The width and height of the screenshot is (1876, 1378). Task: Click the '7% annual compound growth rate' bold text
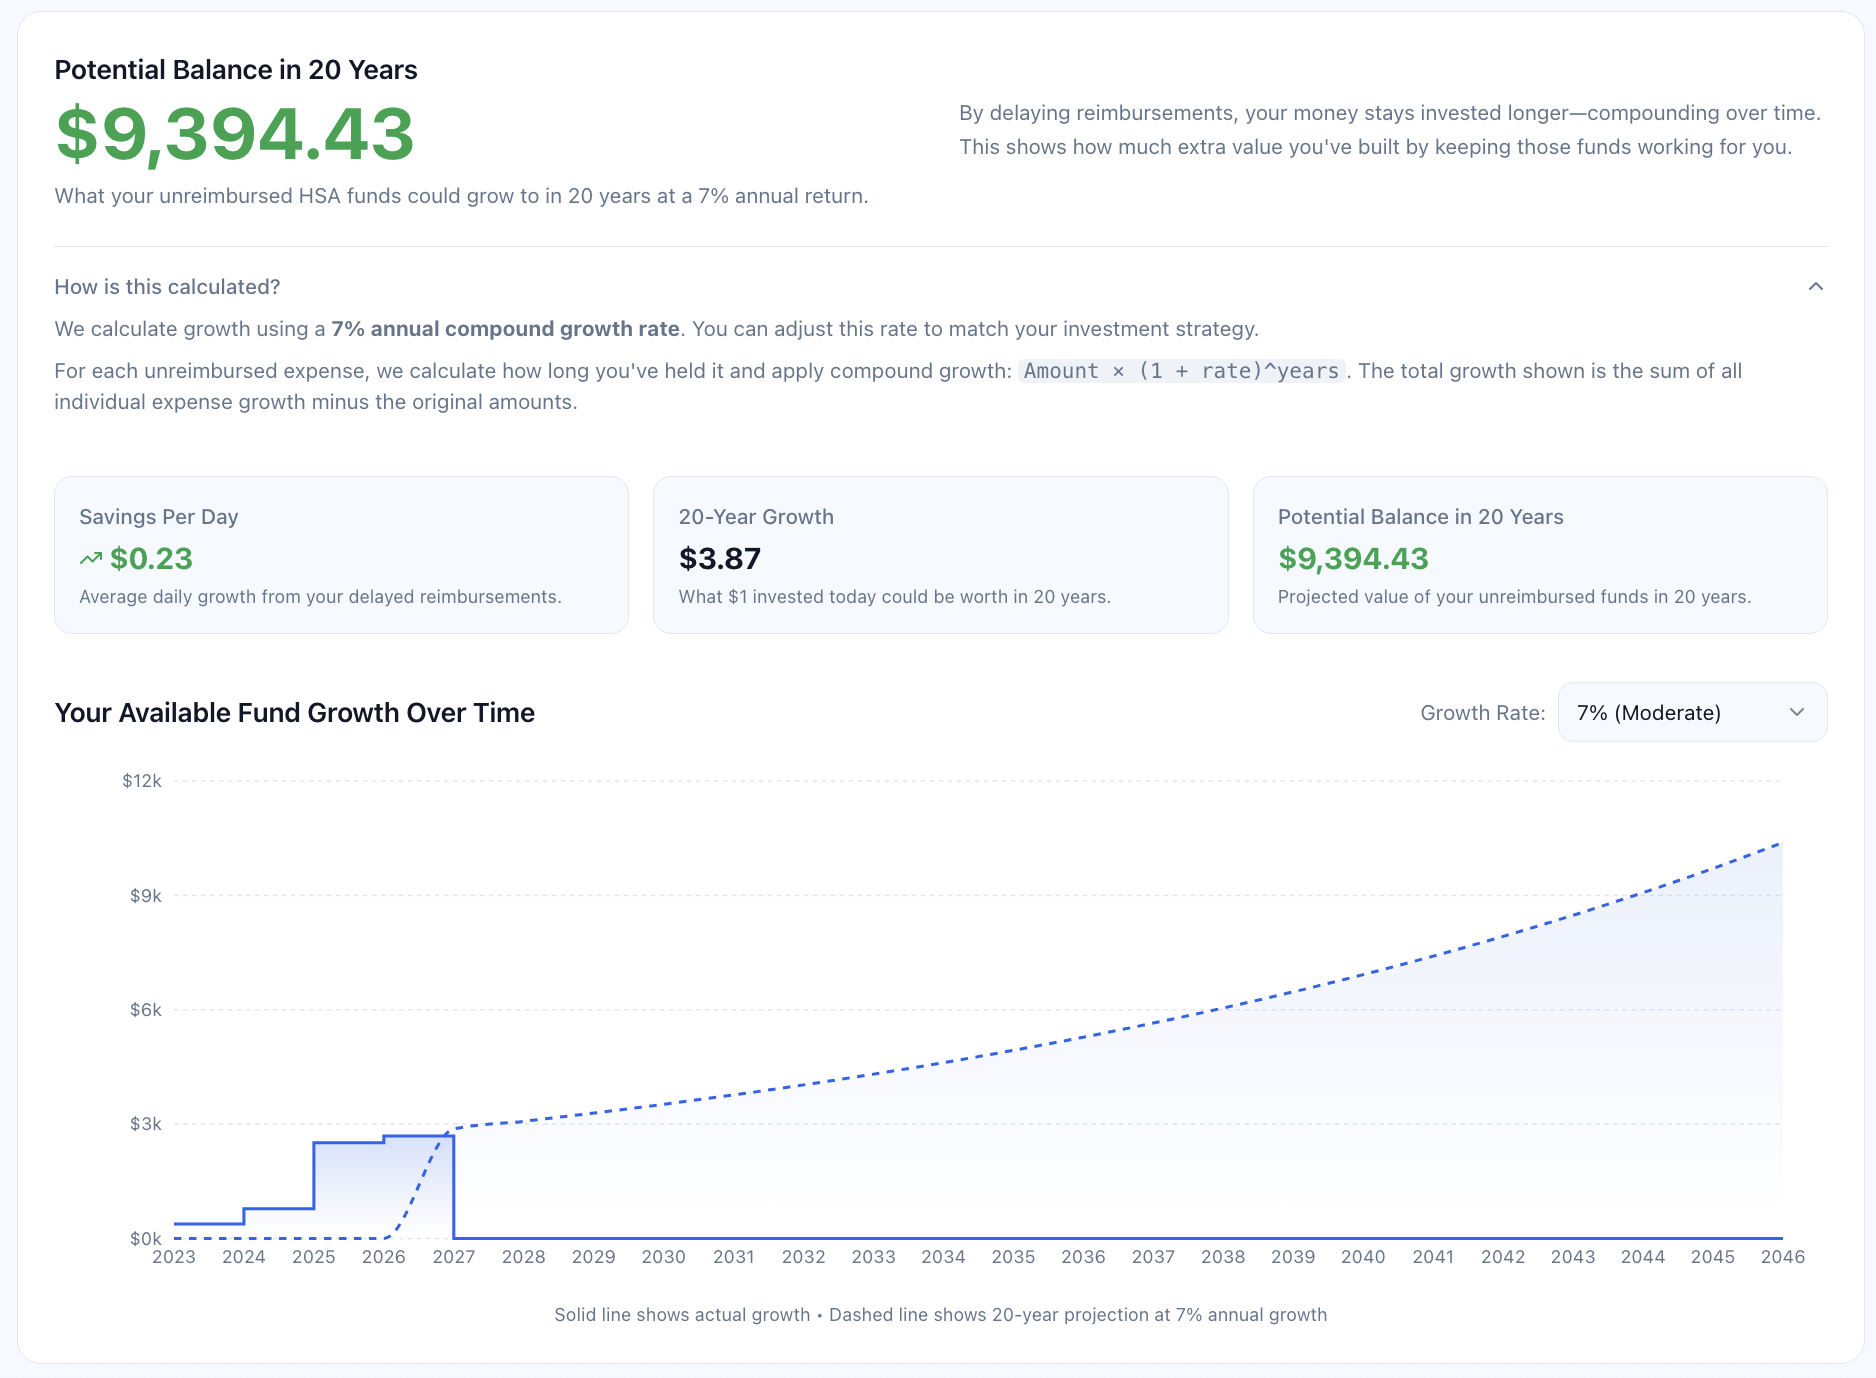pos(505,329)
